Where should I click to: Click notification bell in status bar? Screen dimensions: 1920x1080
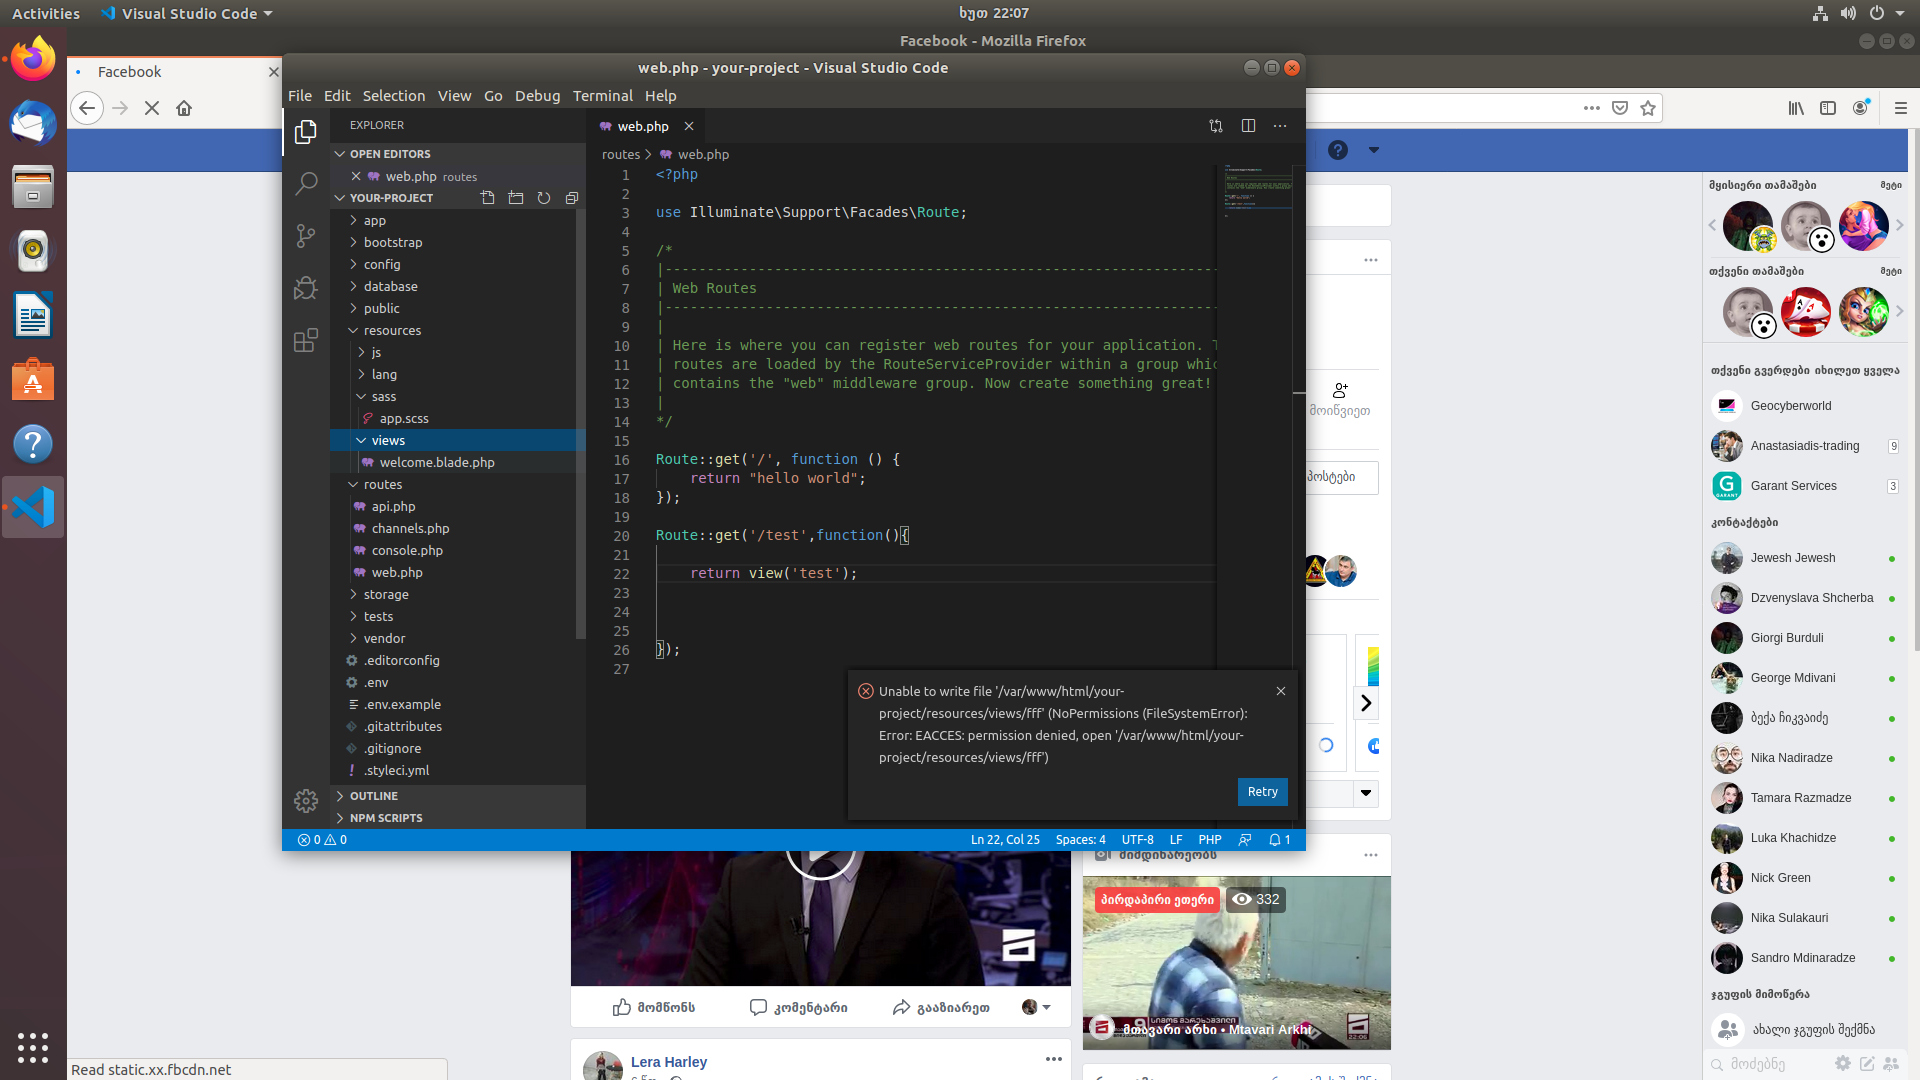(x=1279, y=840)
